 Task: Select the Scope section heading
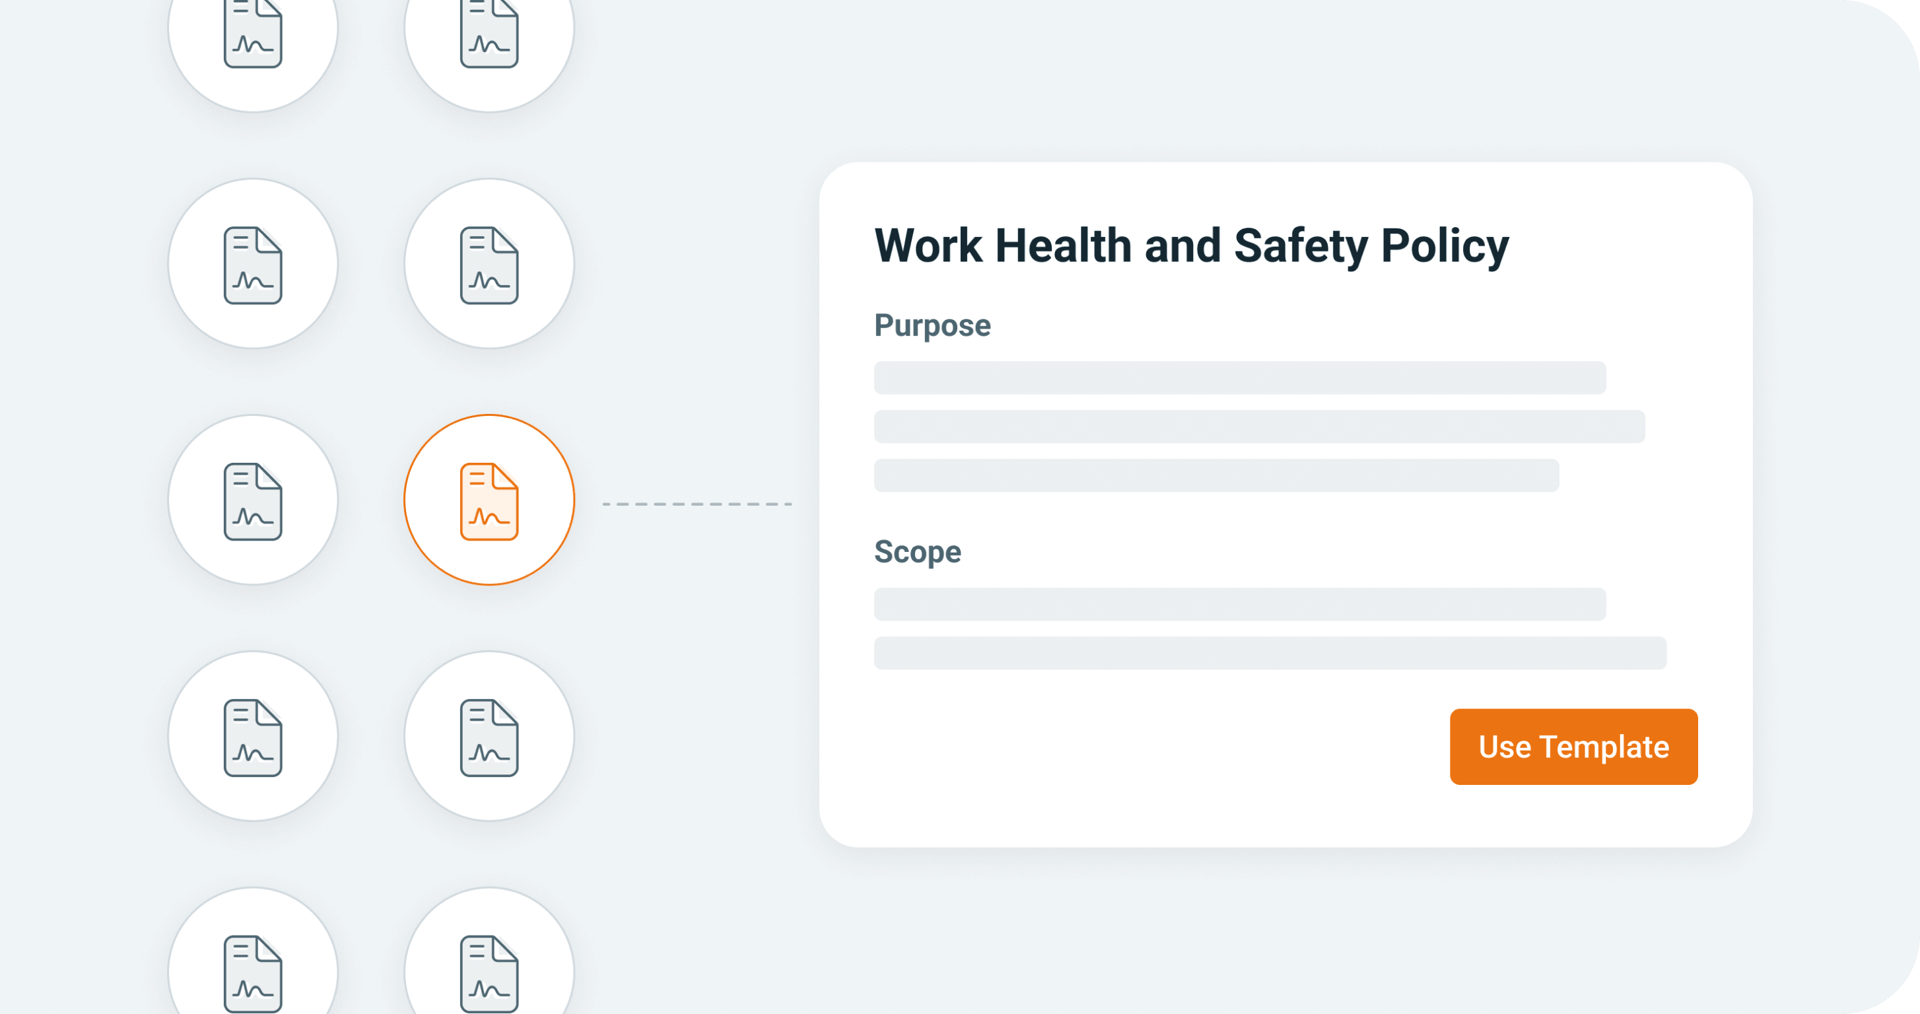[917, 552]
